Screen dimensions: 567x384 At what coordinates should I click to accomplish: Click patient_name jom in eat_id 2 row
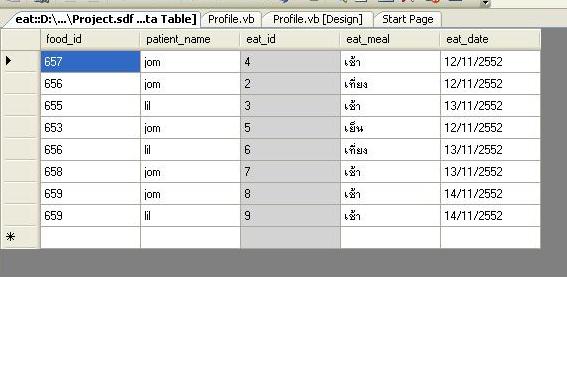point(191,84)
